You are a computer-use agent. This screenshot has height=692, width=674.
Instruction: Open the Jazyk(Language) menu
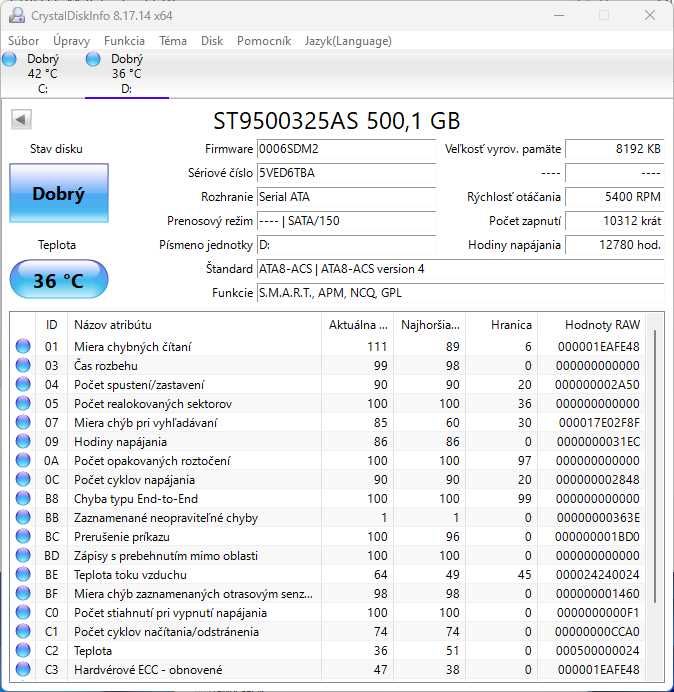pyautogui.click(x=348, y=41)
